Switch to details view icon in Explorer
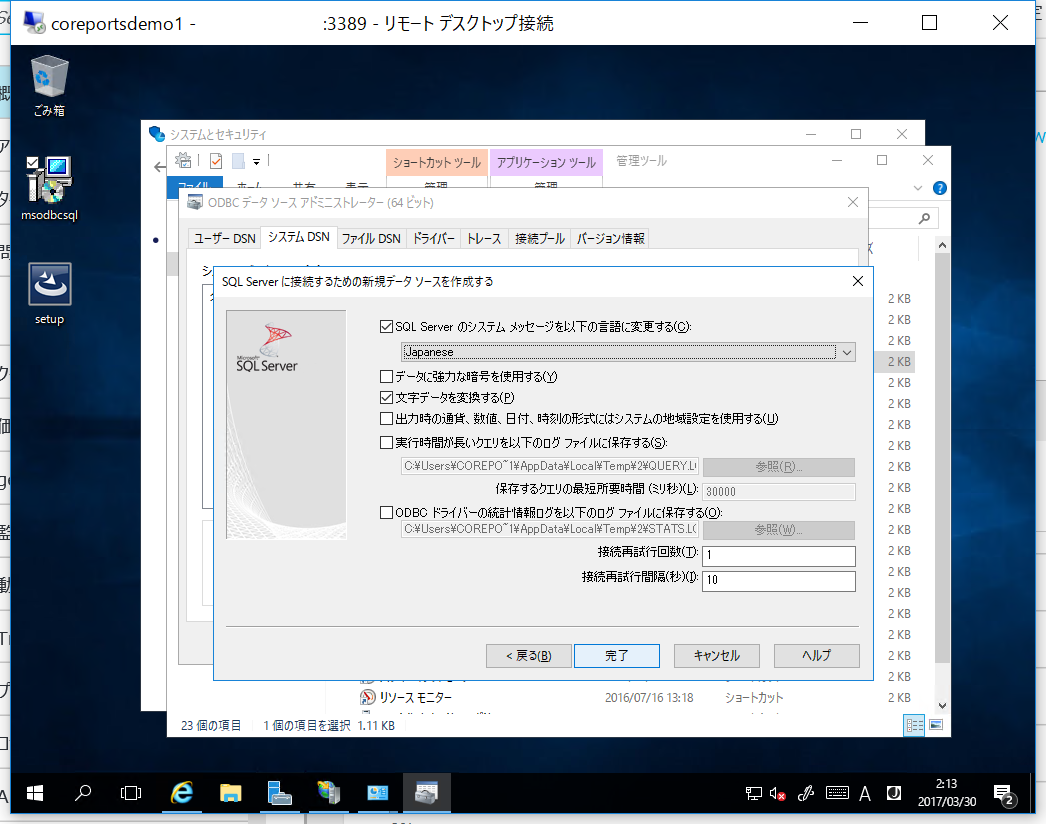The height and width of the screenshot is (824, 1046). [914, 725]
